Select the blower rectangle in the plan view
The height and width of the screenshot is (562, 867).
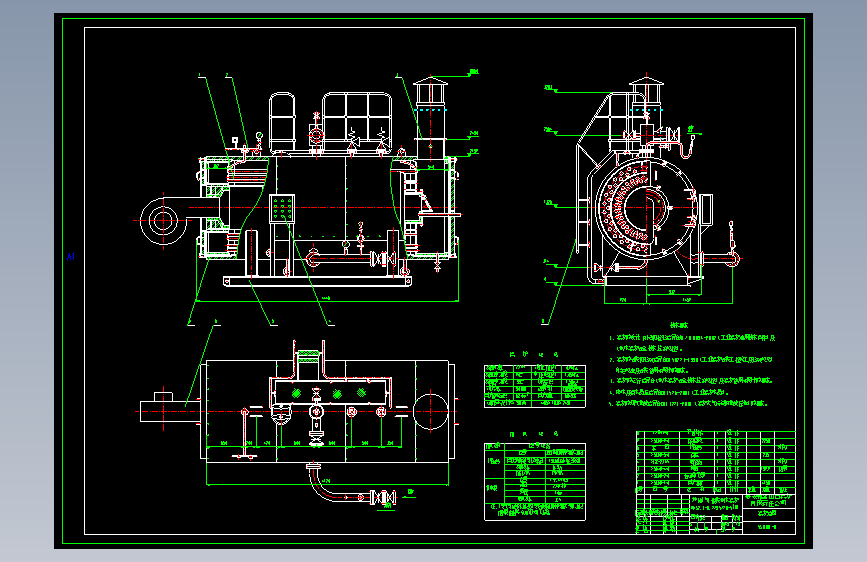(170, 411)
